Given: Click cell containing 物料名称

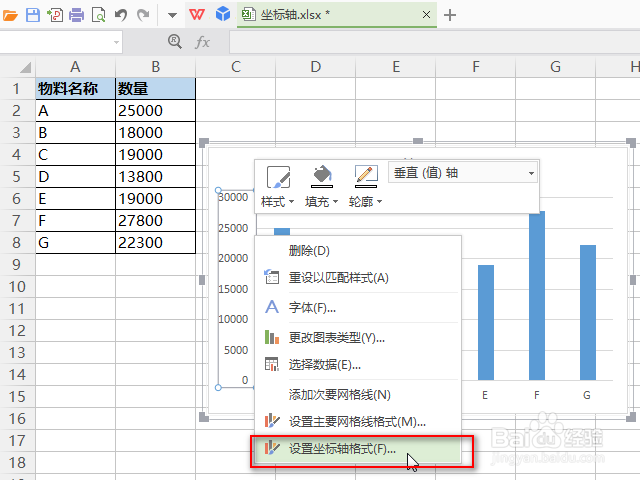Looking at the screenshot, I should point(75,89).
